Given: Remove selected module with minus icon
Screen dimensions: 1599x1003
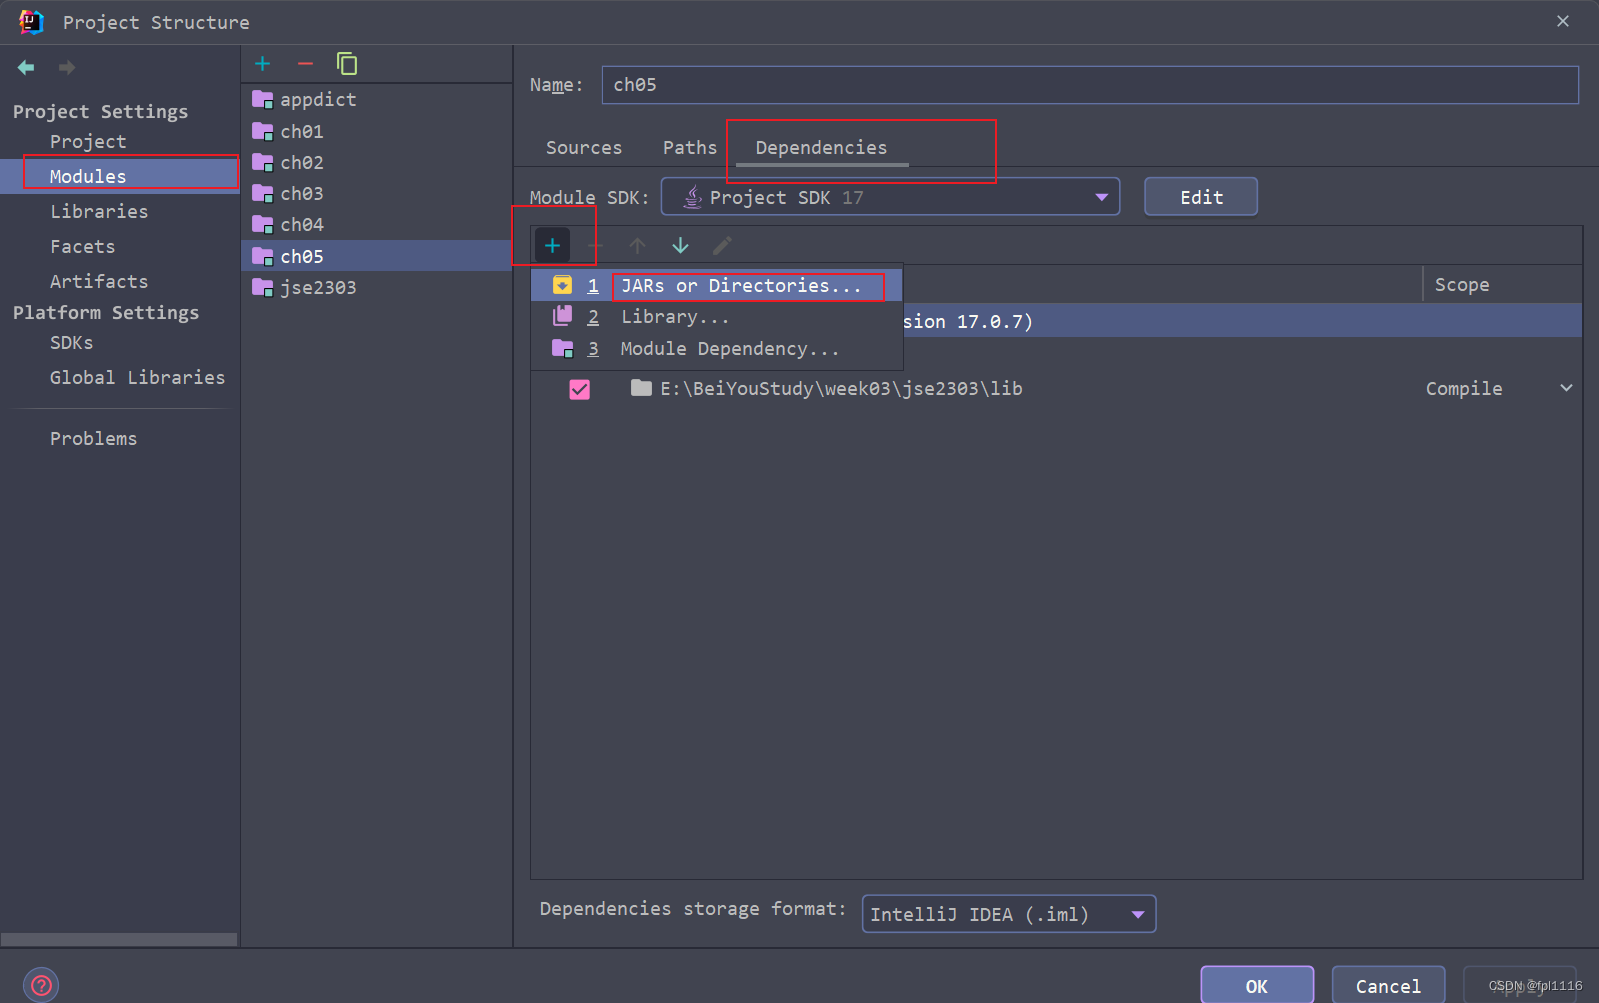Looking at the screenshot, I should coord(305,64).
